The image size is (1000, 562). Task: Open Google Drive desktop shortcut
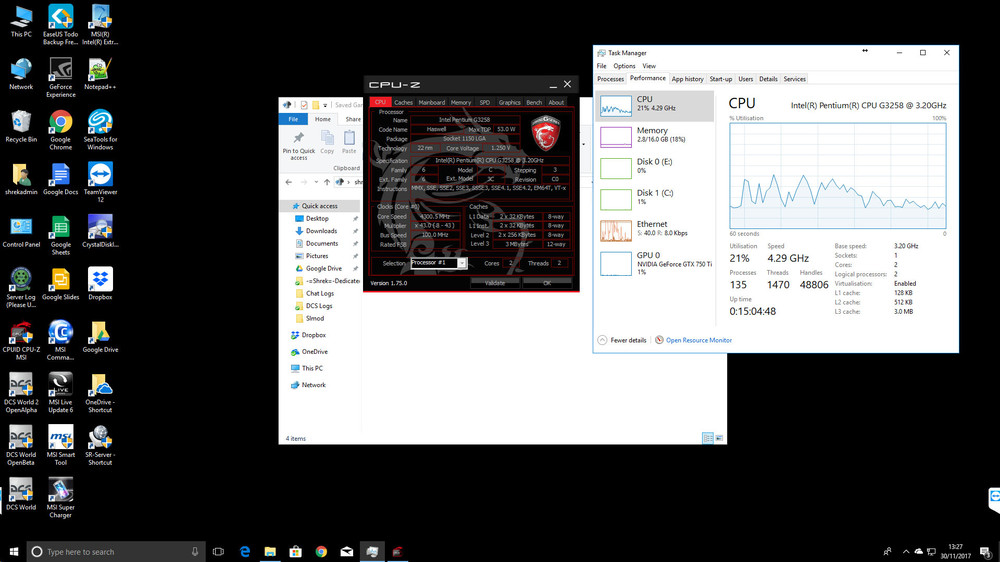coord(100,337)
